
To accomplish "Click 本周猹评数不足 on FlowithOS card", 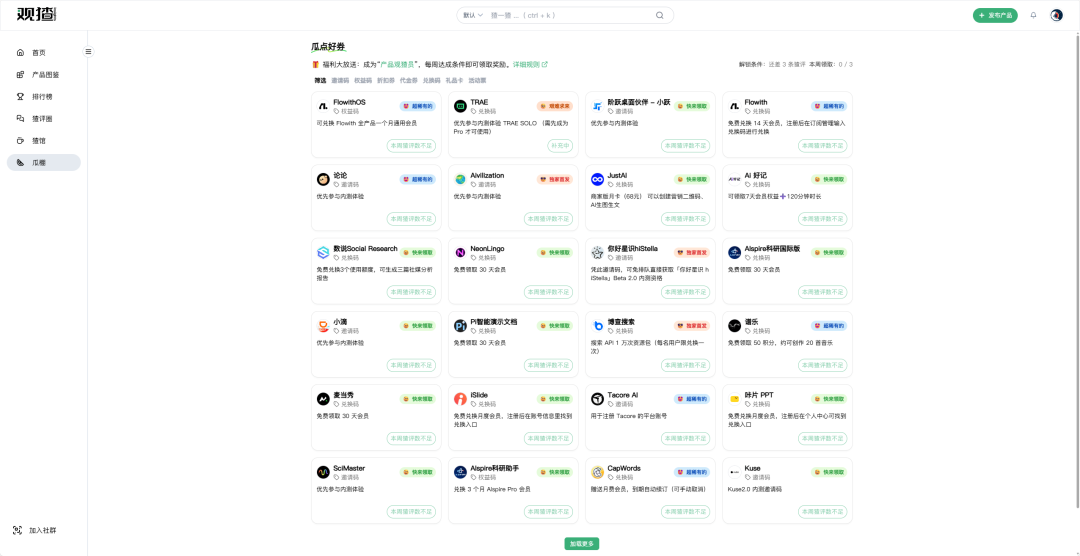I will click(x=411, y=146).
